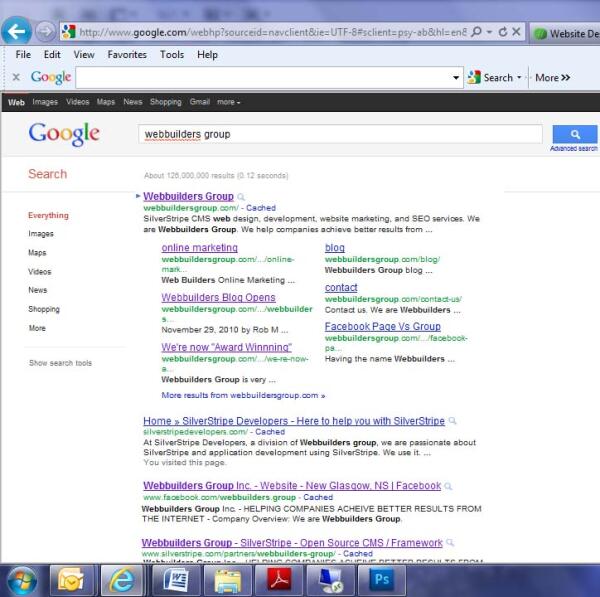Open the address bar autocomplete dropdown arrow
Viewport: 600px width, 597px height.
489,32
